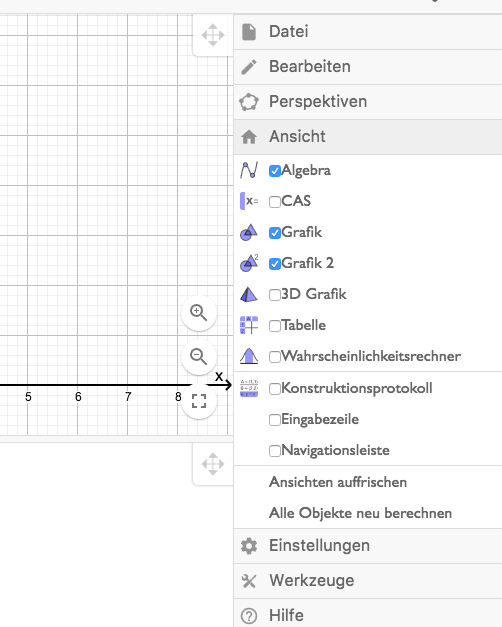Uncheck the Grafik 2 checkbox
502x627 pixels.
[x=275, y=264]
